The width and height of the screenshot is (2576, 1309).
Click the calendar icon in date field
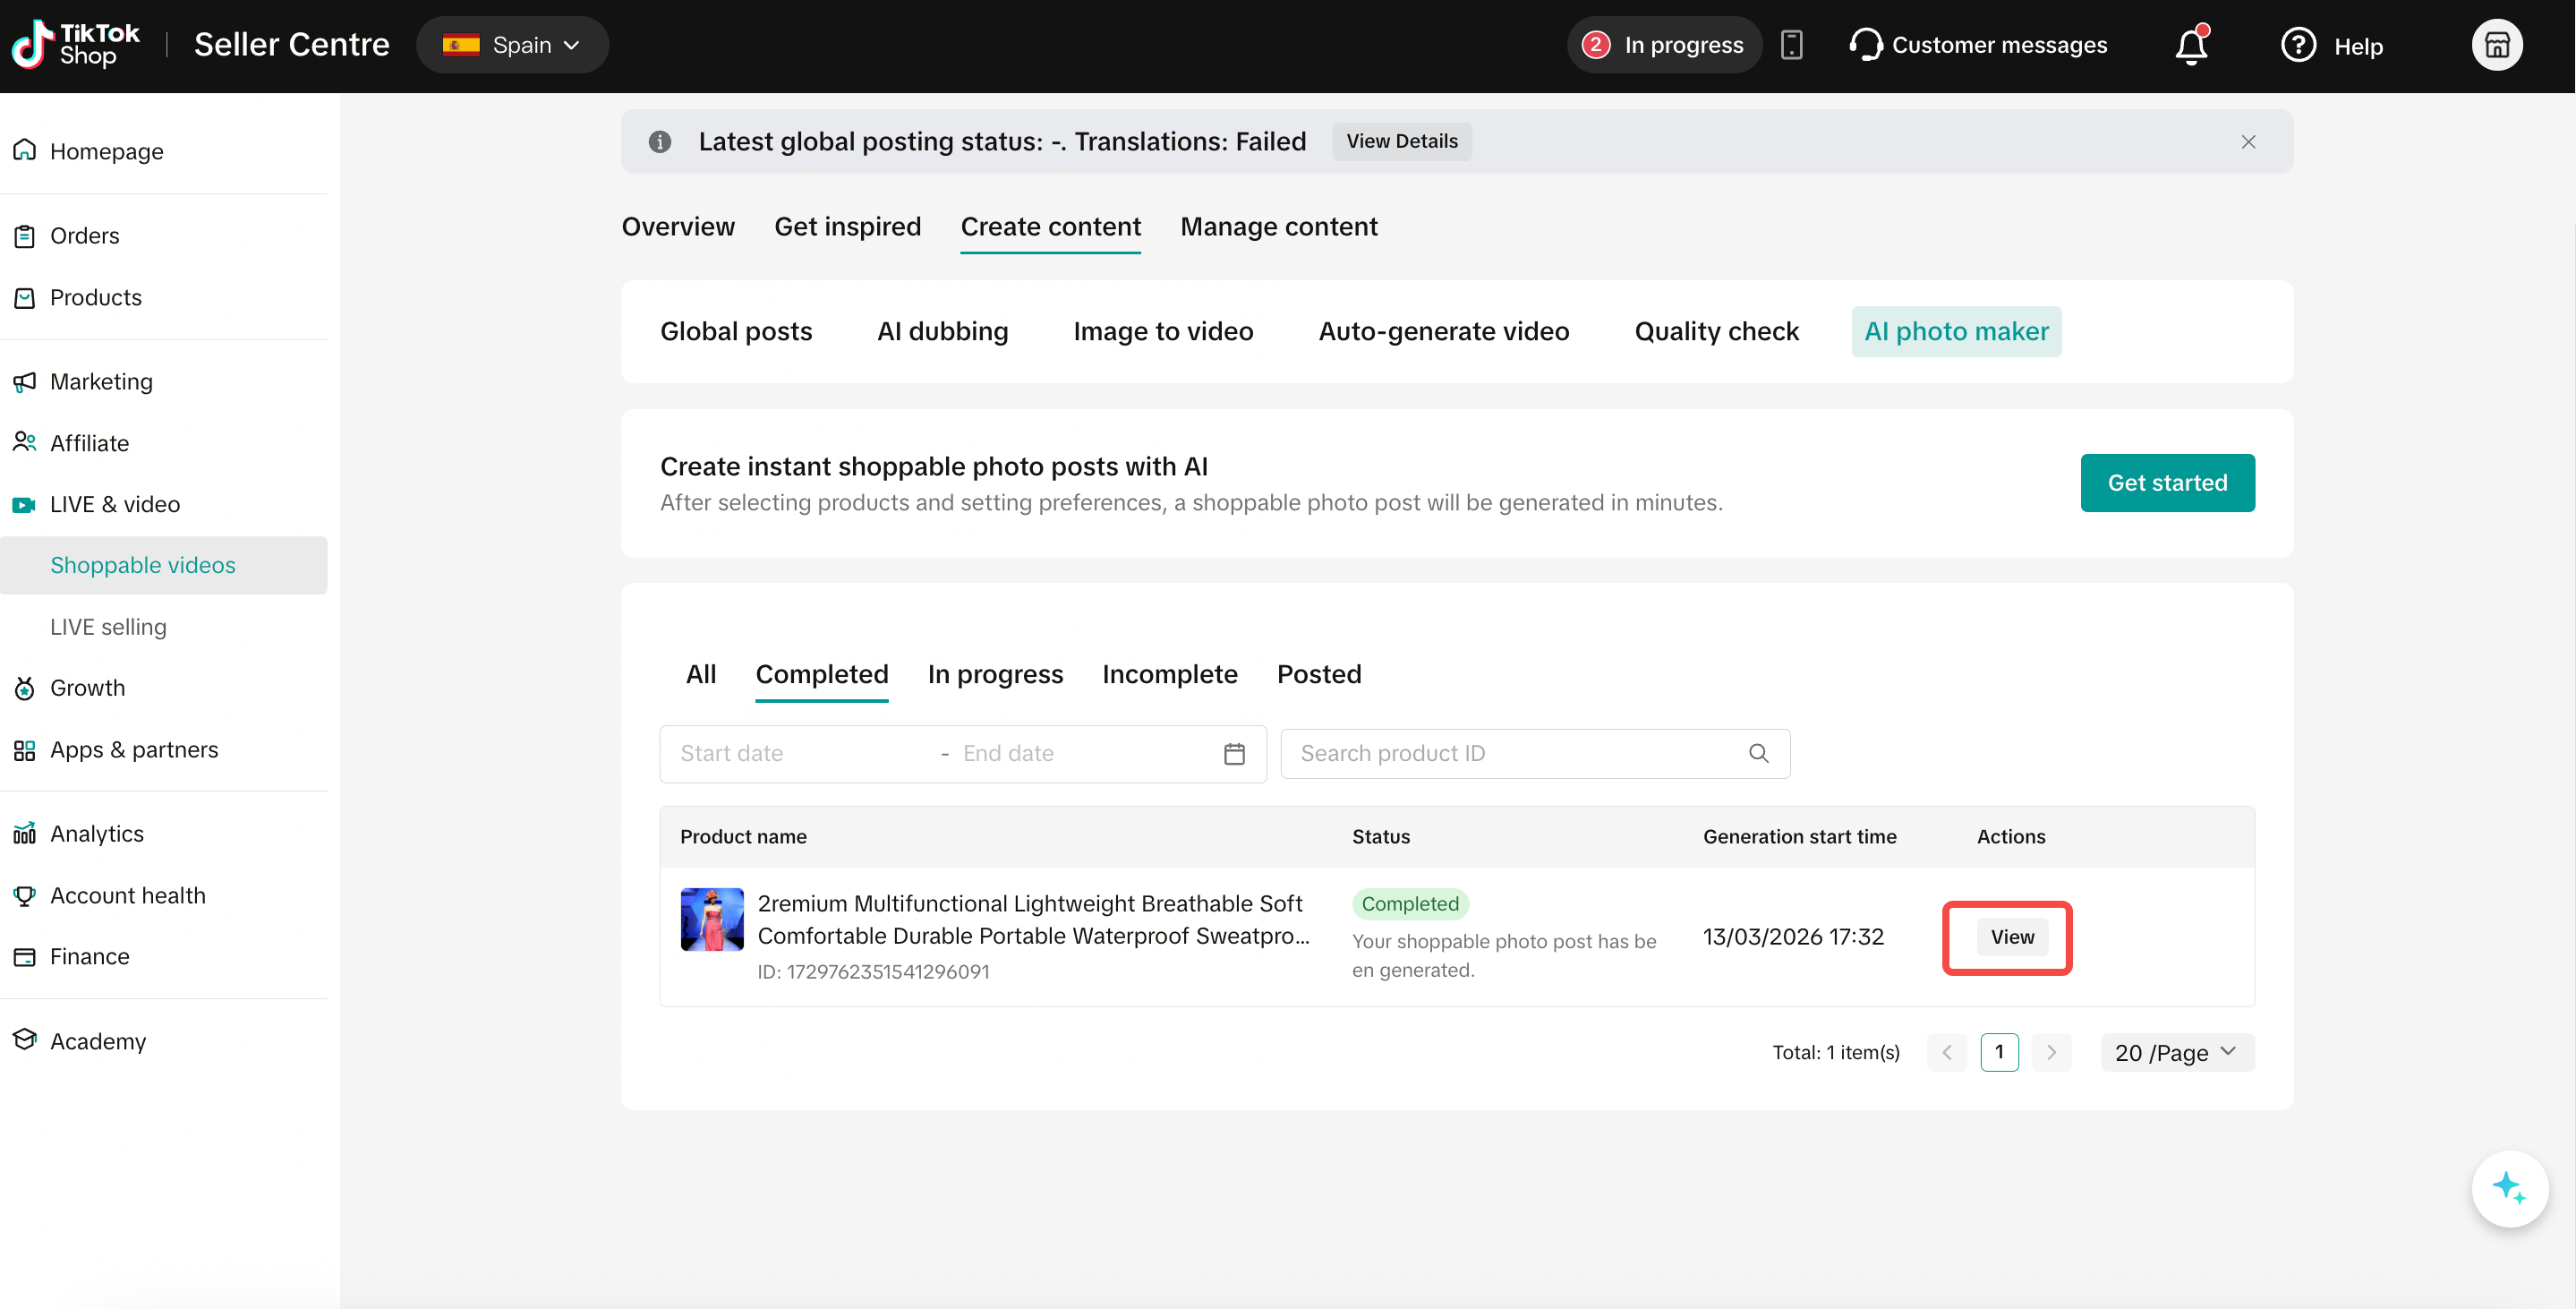click(x=1234, y=754)
